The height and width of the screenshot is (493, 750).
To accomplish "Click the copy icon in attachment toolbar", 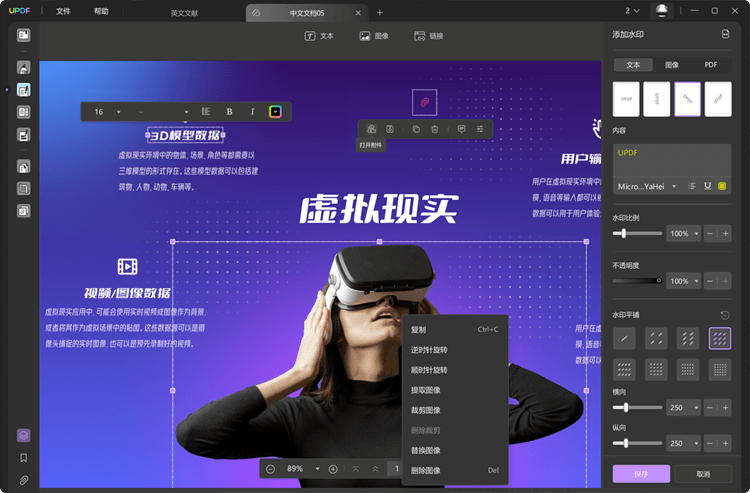I will pyautogui.click(x=416, y=129).
